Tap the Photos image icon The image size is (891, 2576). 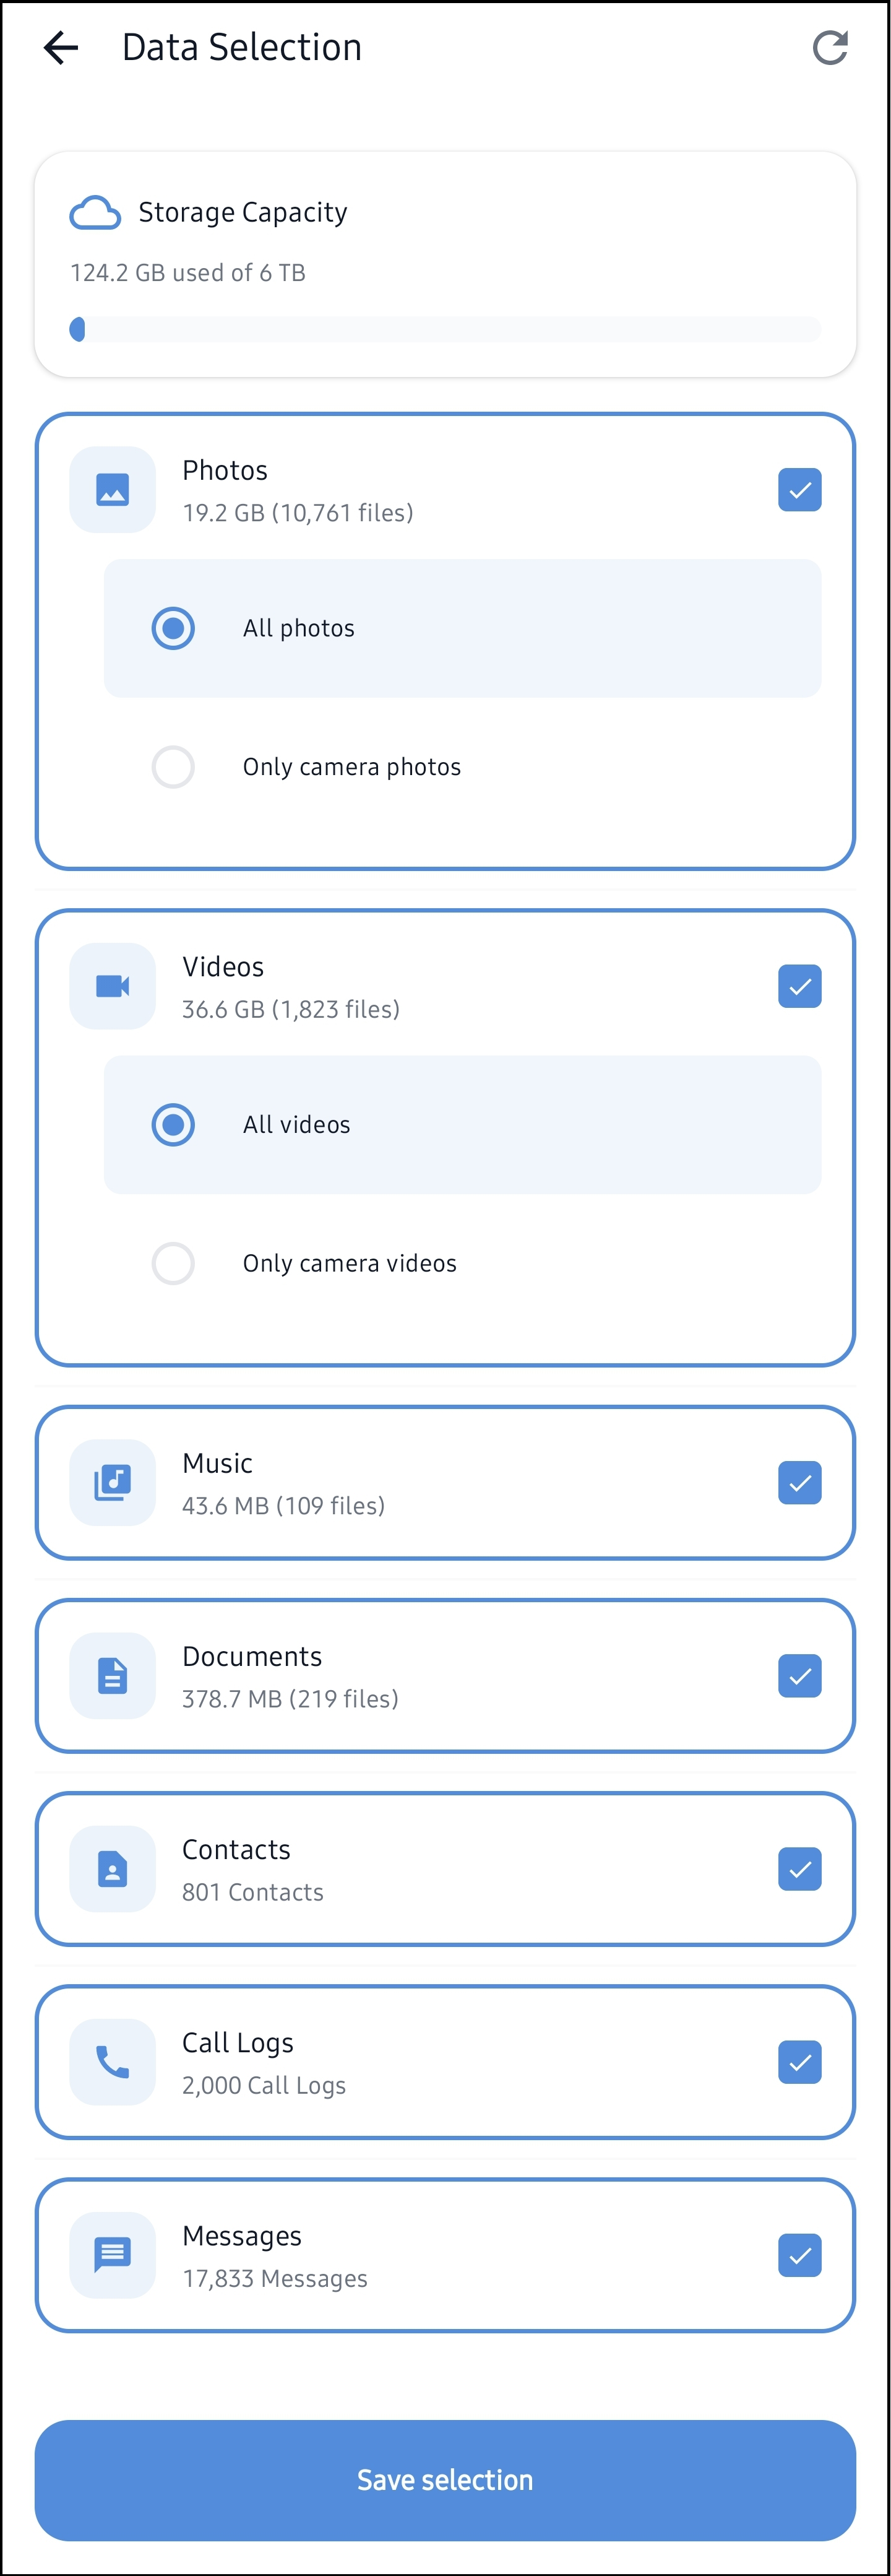tap(112, 490)
